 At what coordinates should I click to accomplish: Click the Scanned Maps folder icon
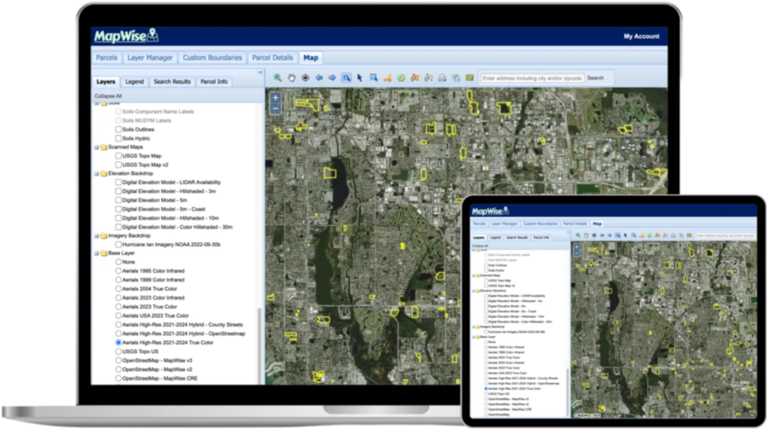tap(104, 147)
